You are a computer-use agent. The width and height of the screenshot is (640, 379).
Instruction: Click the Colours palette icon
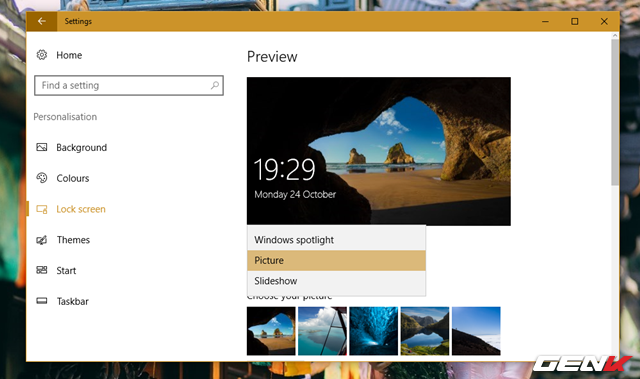42,178
